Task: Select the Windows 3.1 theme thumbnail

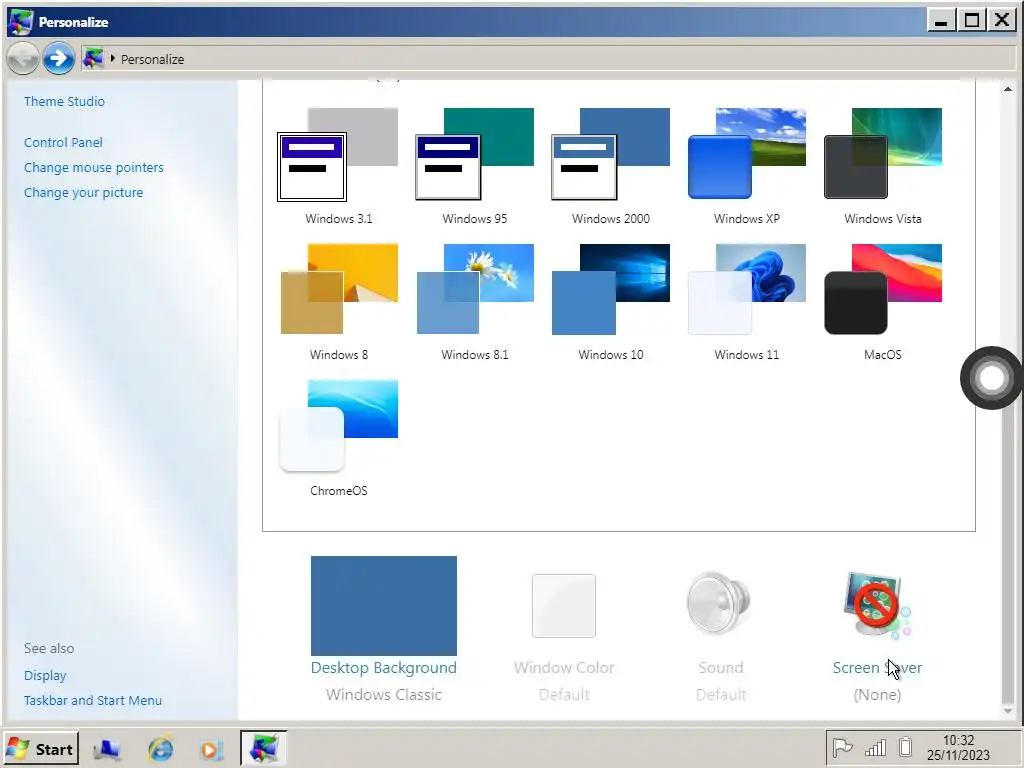Action: pos(338,155)
